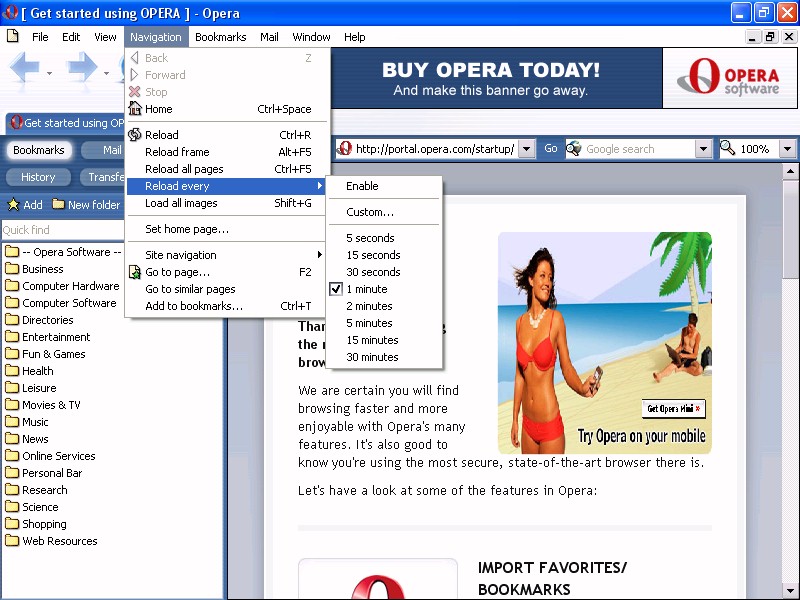Click the Home house icon in Navigation menu
The width and height of the screenshot is (800, 600).
tap(135, 109)
